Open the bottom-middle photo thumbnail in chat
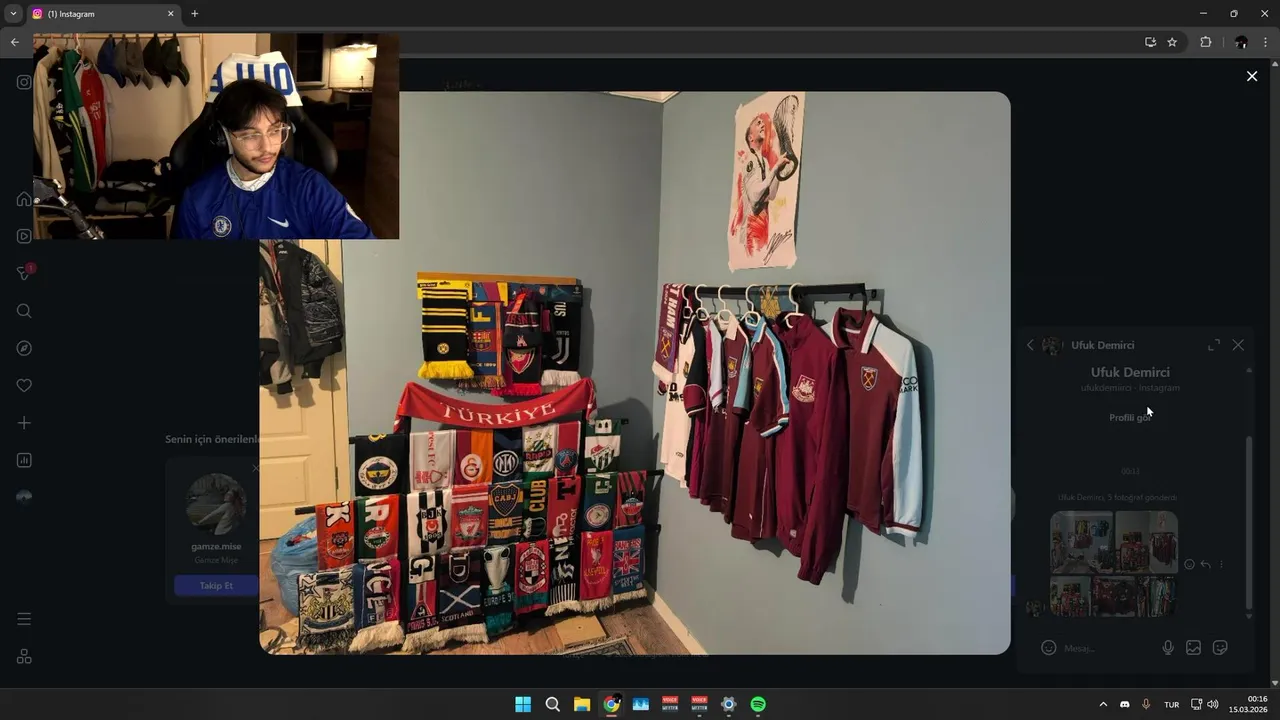Image resolution: width=1280 pixels, height=720 pixels. (1114, 596)
